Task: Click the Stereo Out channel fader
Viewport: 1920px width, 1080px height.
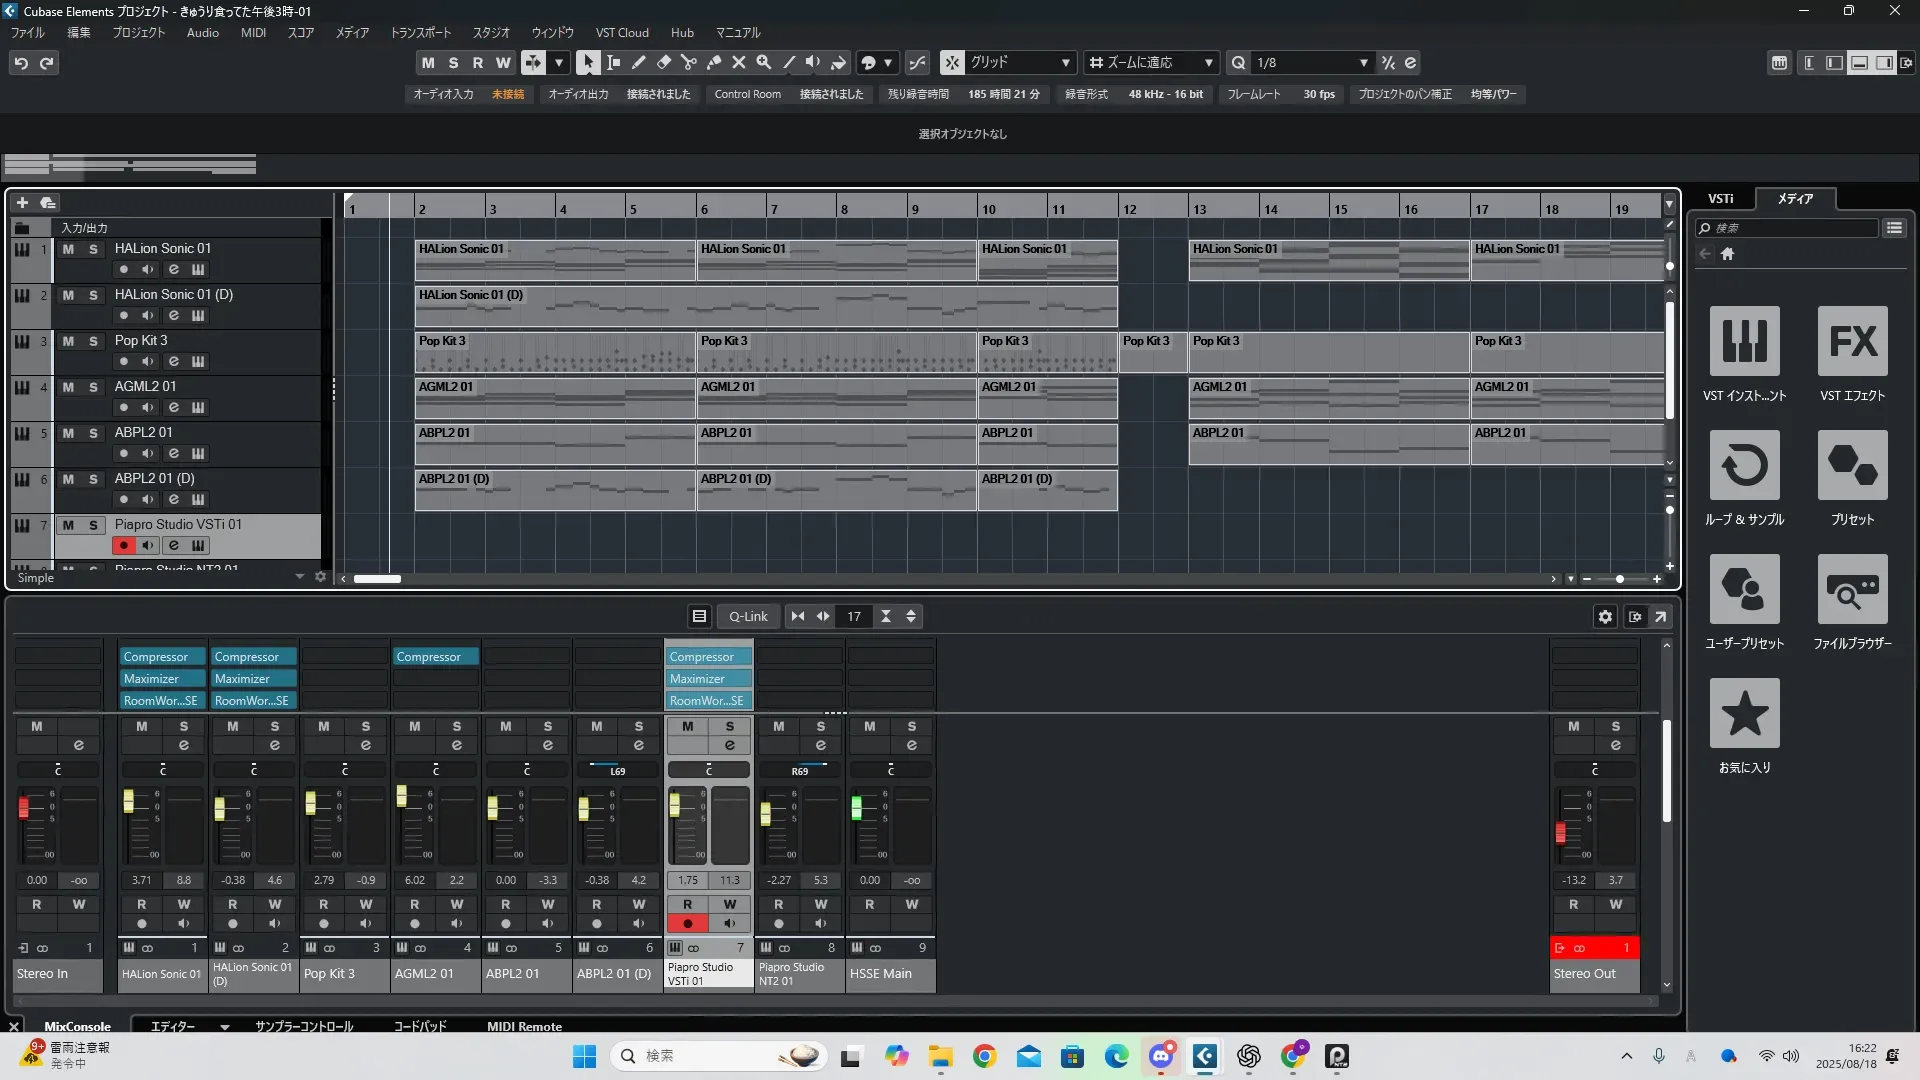Action: click(1560, 832)
